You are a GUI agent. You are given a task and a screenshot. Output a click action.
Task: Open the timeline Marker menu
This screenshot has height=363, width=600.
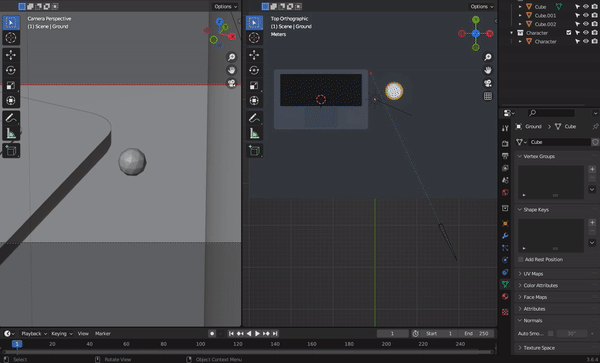[x=103, y=334]
